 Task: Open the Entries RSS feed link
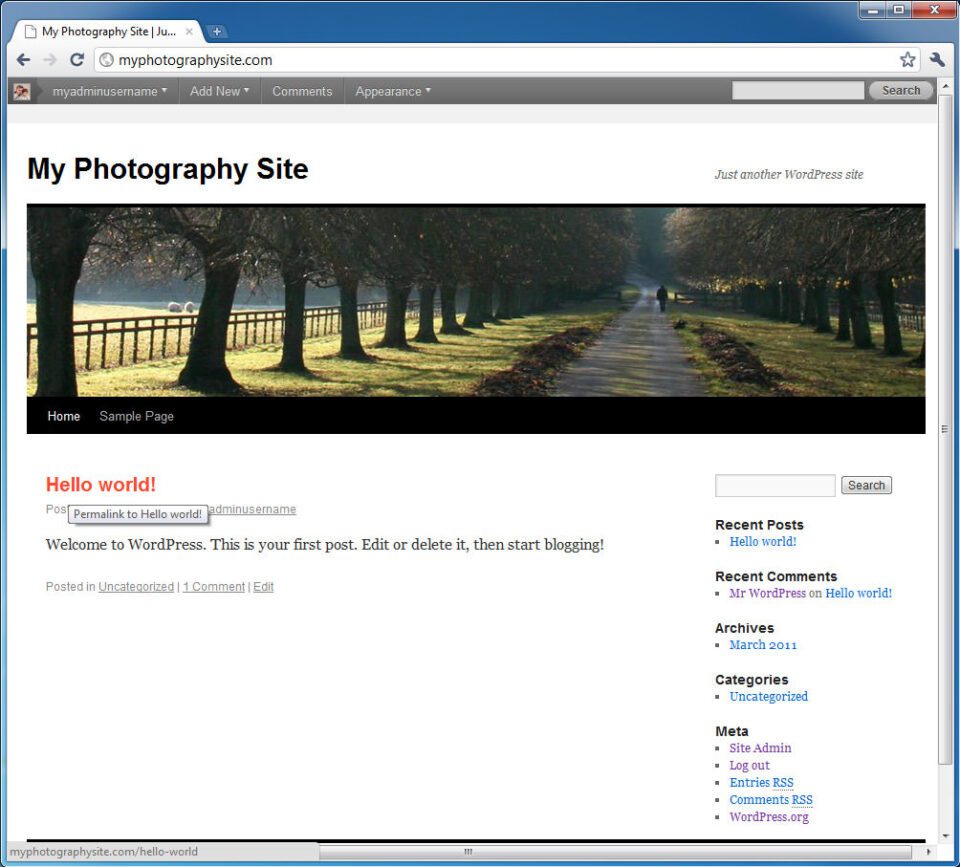click(x=761, y=783)
